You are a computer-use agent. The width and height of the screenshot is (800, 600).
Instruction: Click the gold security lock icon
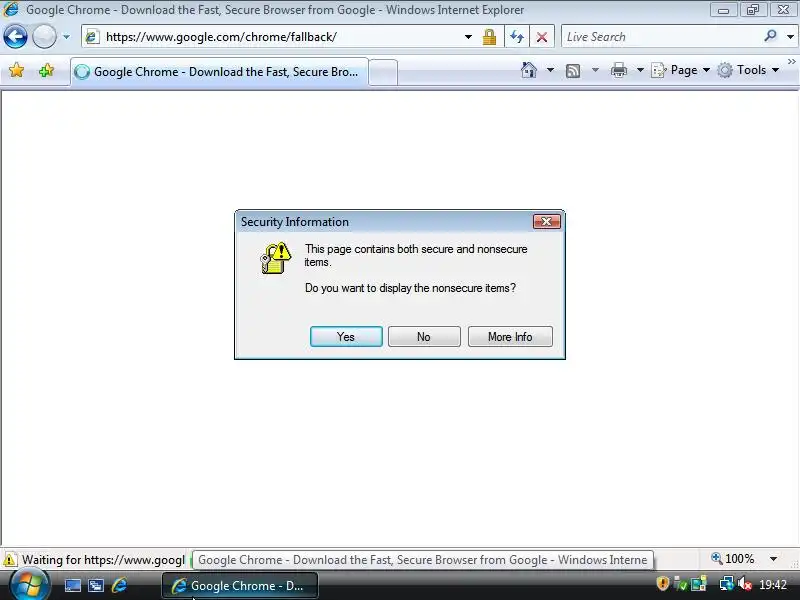pos(489,37)
